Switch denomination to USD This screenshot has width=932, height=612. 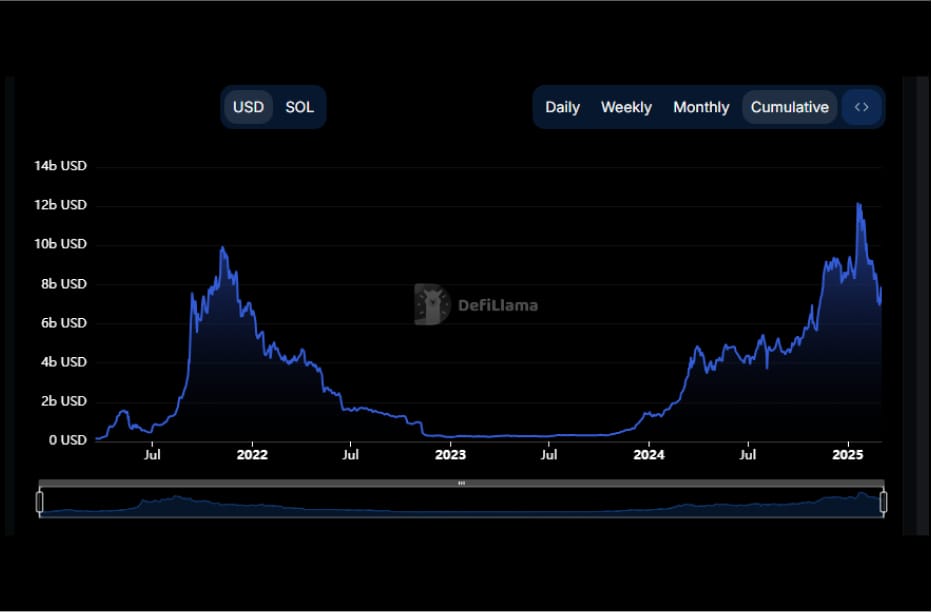248,107
